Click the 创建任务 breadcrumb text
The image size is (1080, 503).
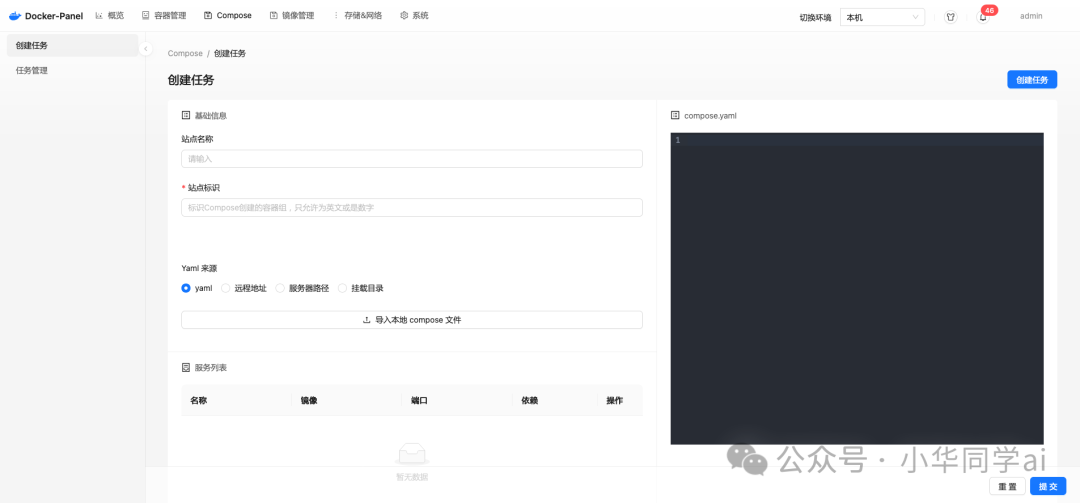click(x=230, y=53)
